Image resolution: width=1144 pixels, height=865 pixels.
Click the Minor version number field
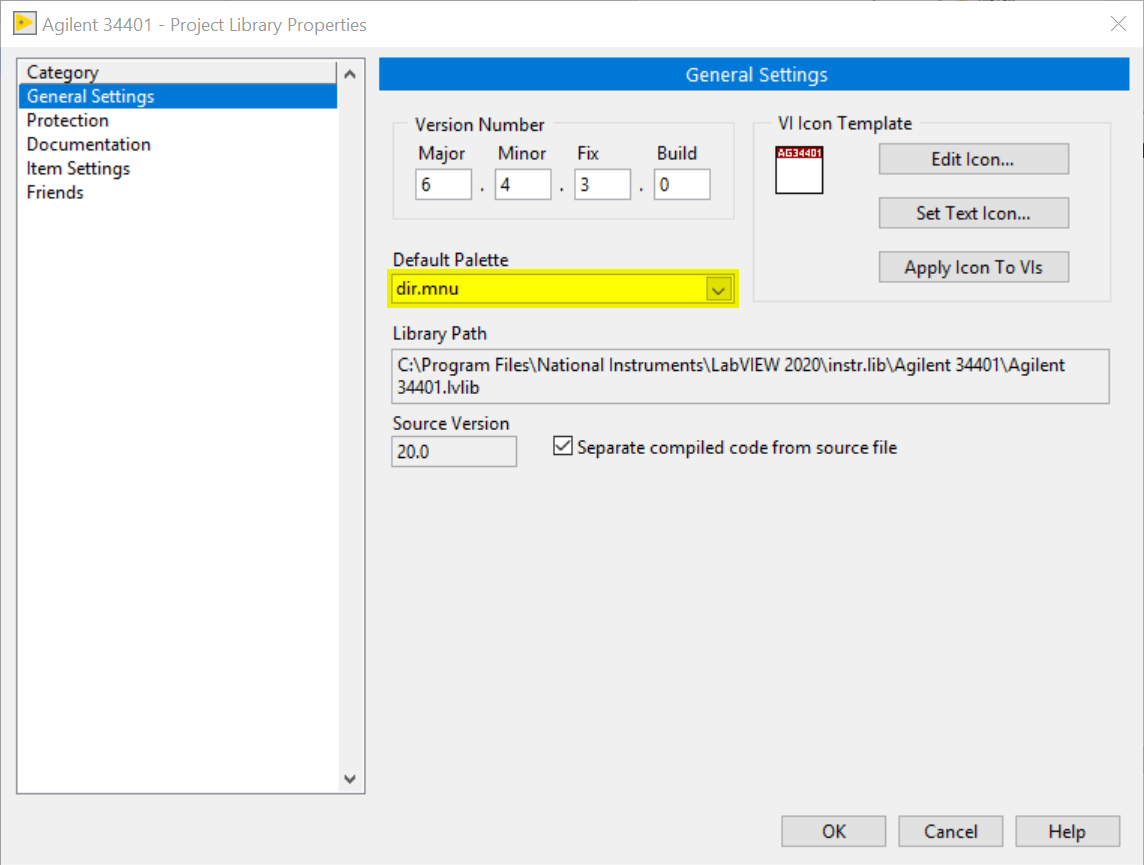(523, 185)
